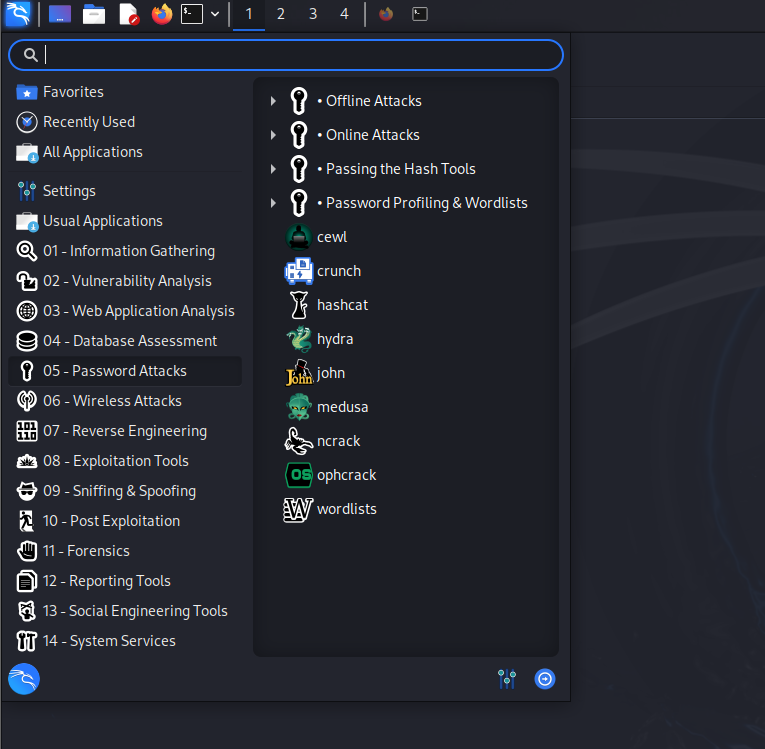Screen dimensions: 765x749
Task: Select 08 - Exploitation Tools category
Action: point(116,461)
